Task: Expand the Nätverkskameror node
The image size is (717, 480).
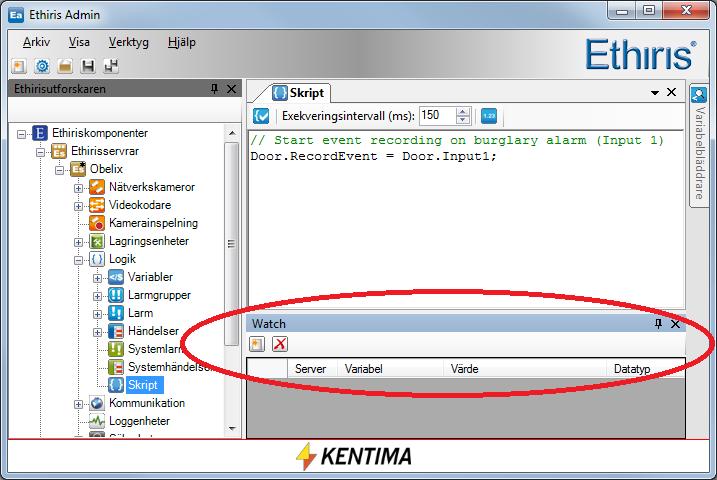Action: (78, 188)
